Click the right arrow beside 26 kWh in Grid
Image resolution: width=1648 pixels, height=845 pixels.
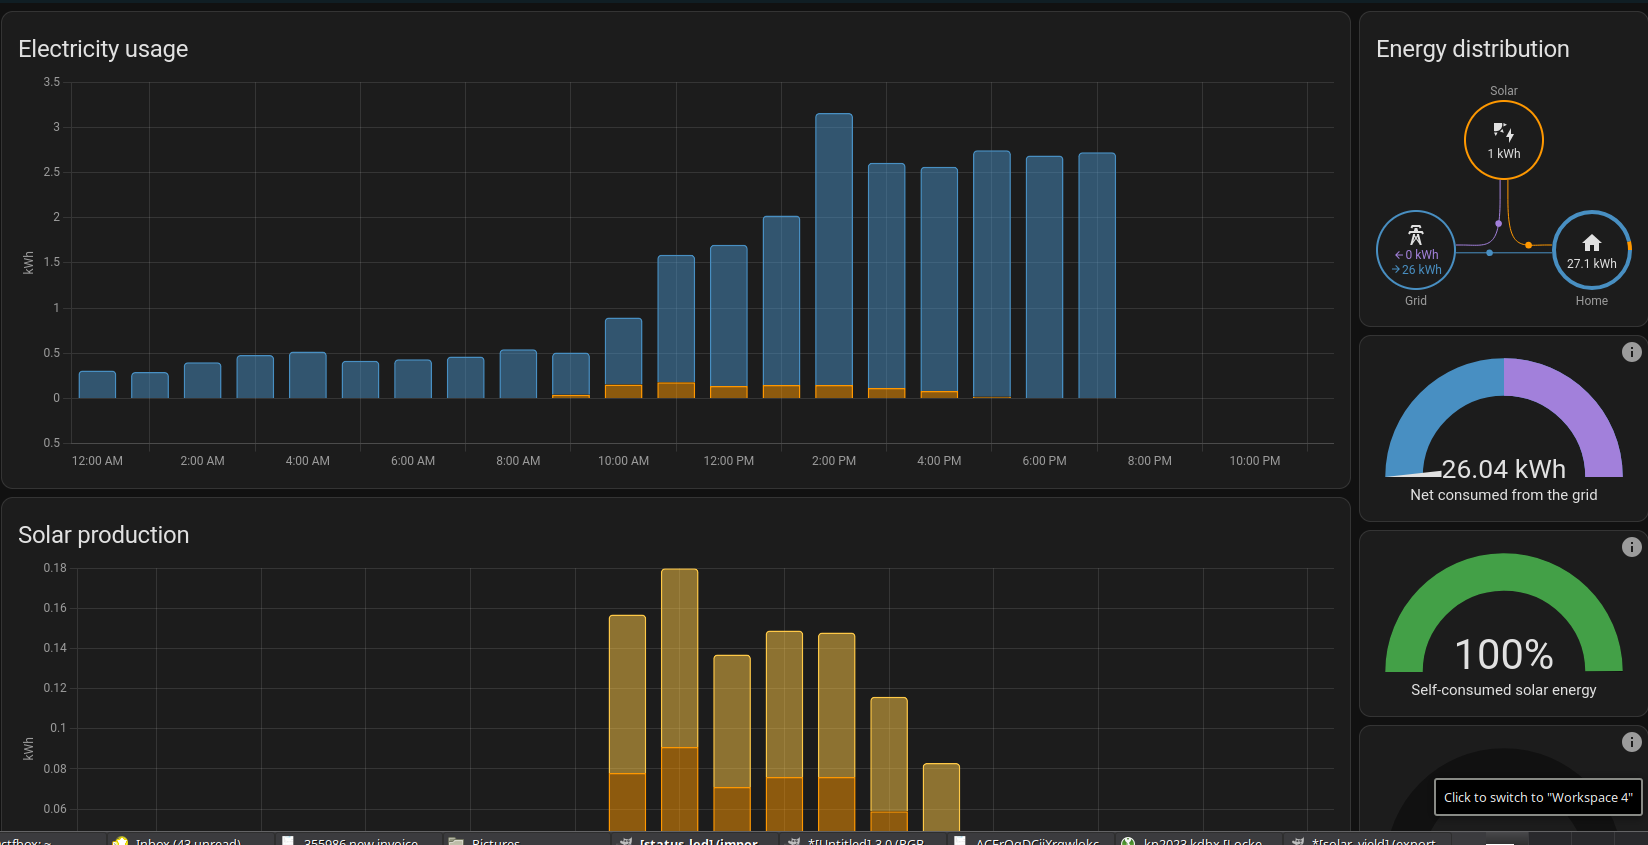(1396, 270)
